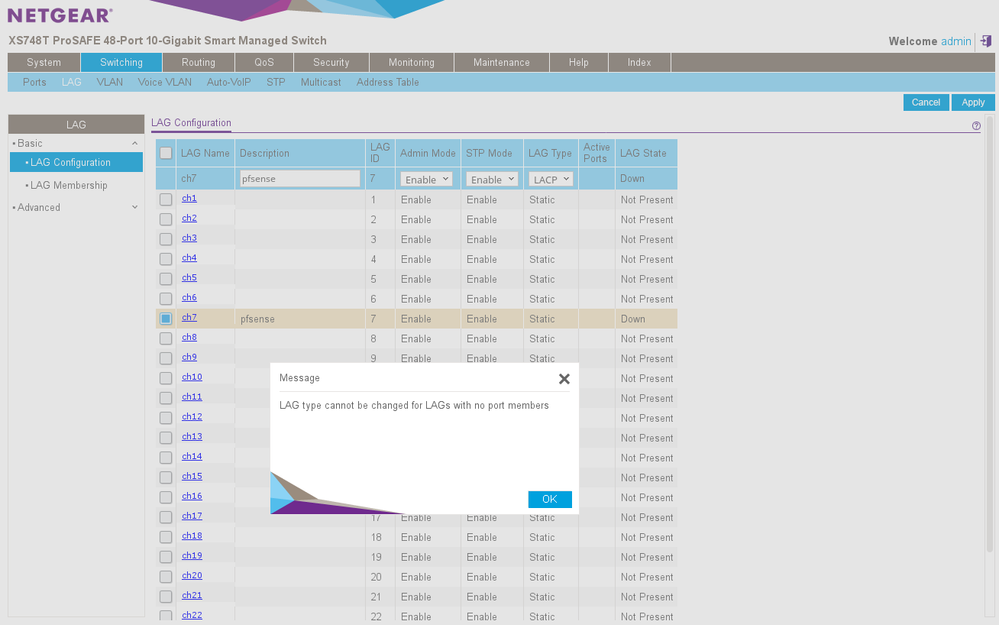
Task: Open the STP Mode Enable dropdown
Action: click(492, 180)
